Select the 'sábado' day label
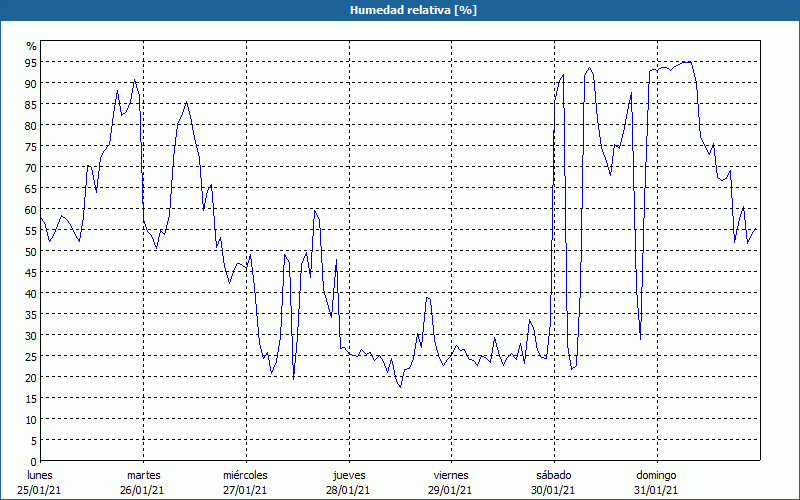 [x=554, y=475]
